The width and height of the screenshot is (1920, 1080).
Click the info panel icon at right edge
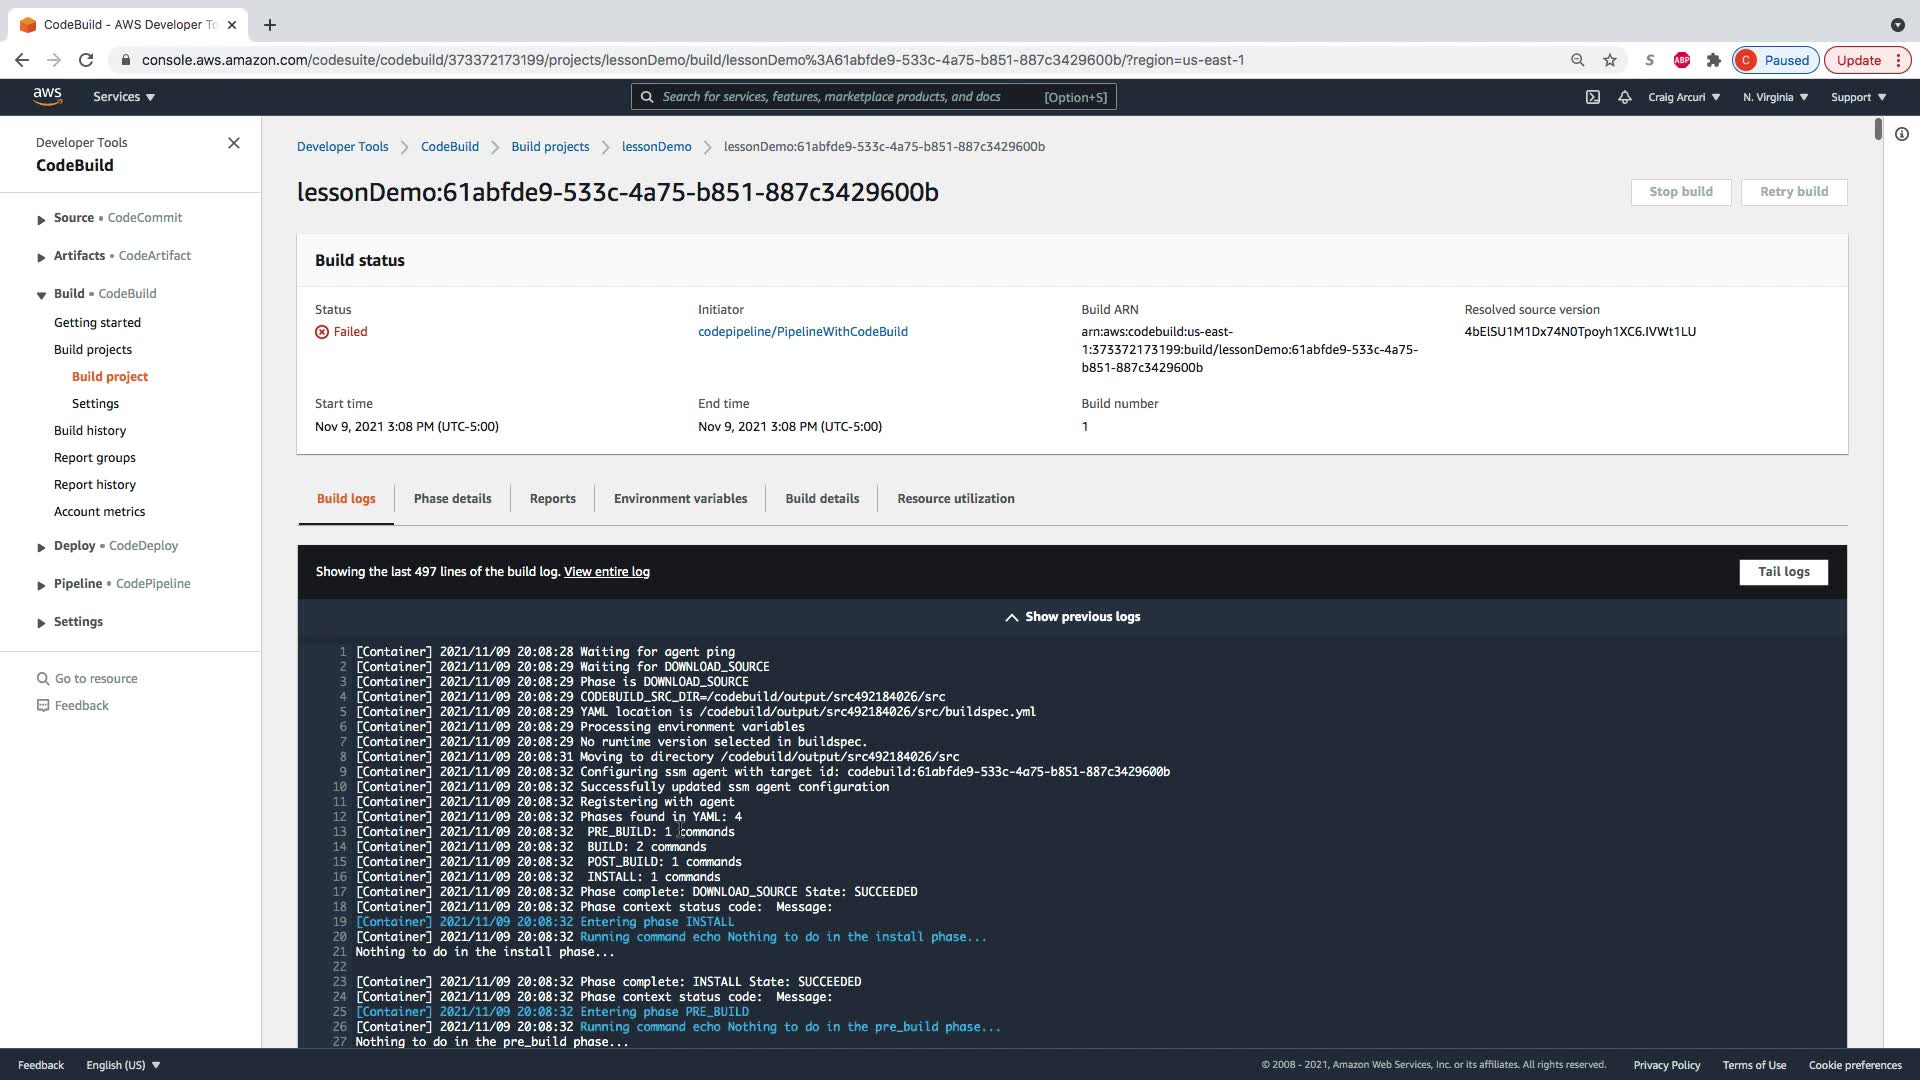[1902, 134]
